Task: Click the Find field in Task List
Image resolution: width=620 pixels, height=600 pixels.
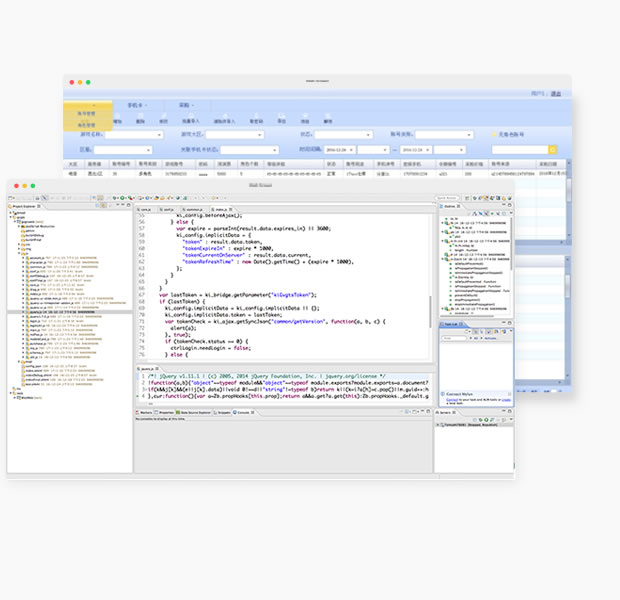Action: click(454, 339)
